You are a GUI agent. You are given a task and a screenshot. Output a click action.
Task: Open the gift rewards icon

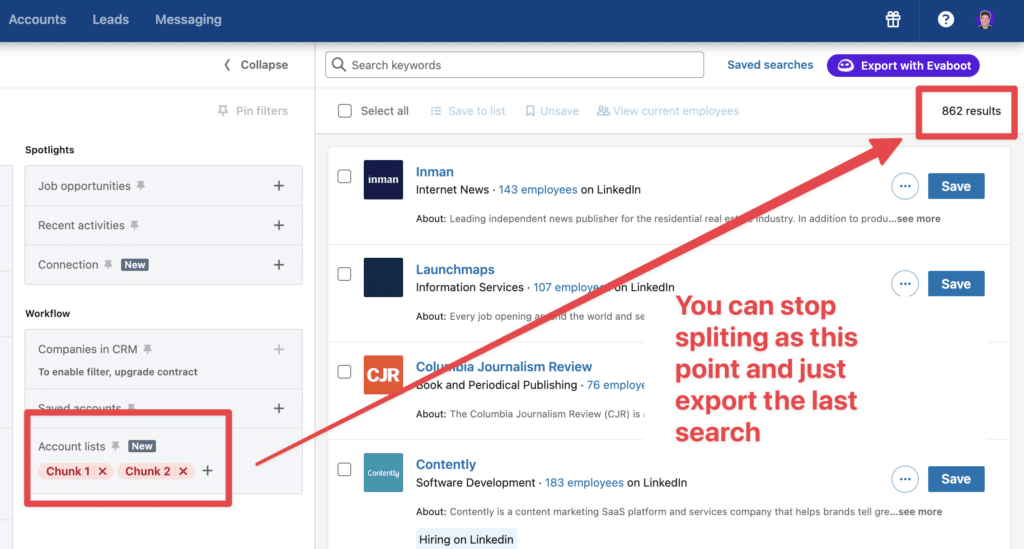pyautogui.click(x=893, y=20)
